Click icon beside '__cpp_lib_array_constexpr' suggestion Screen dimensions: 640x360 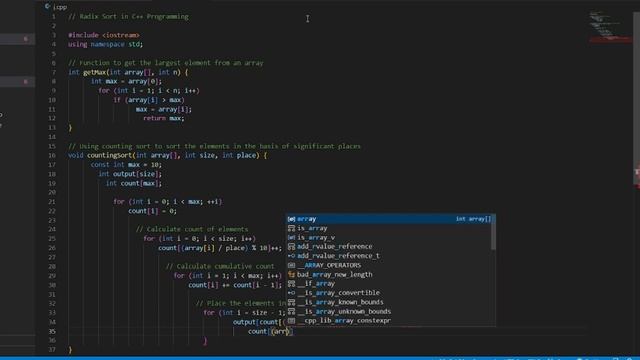(x=291, y=321)
